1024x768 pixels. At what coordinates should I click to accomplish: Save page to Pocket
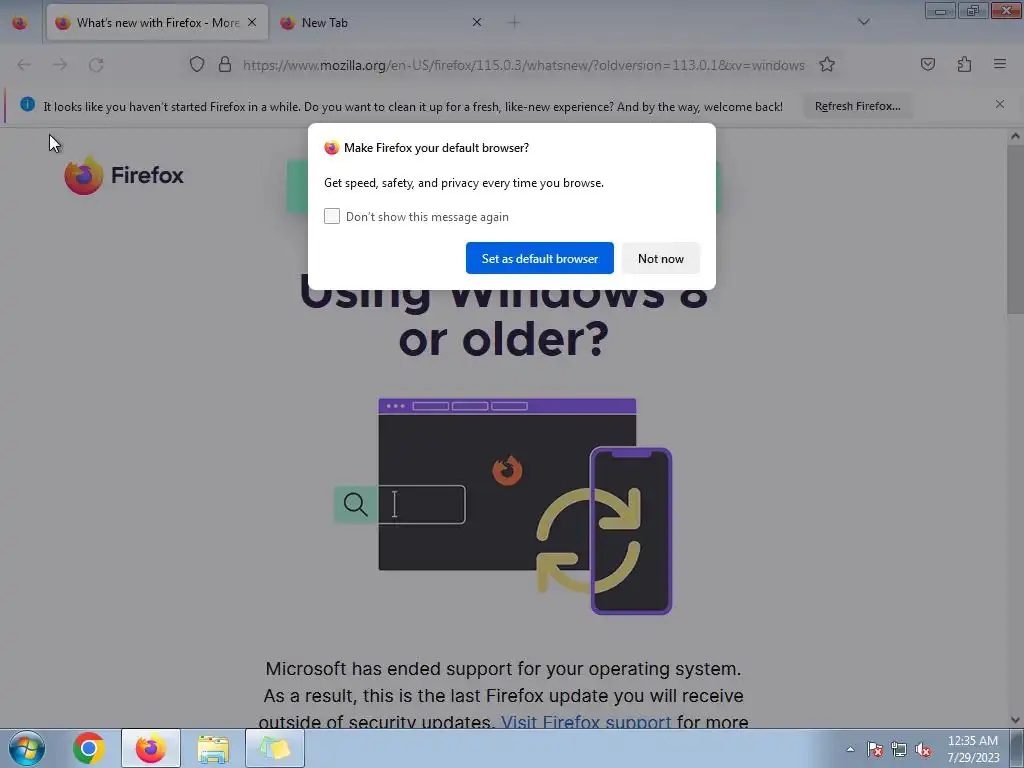pyautogui.click(x=927, y=65)
